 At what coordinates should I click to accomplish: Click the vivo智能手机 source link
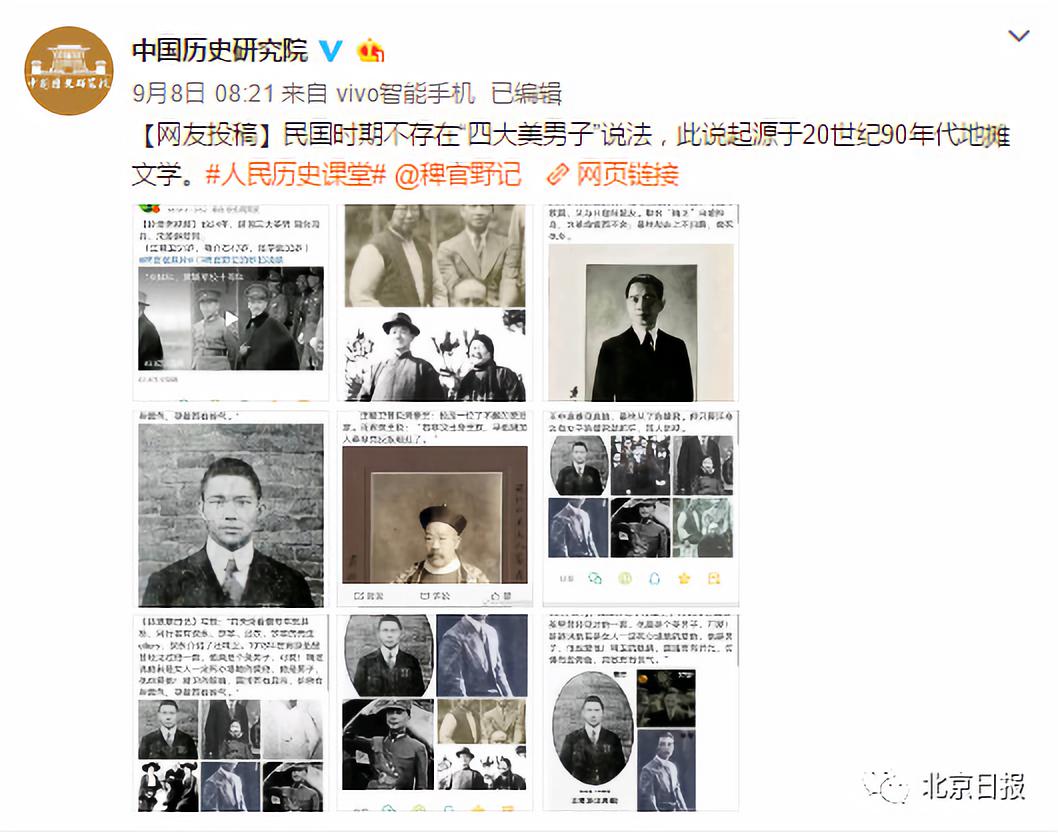tap(406, 93)
